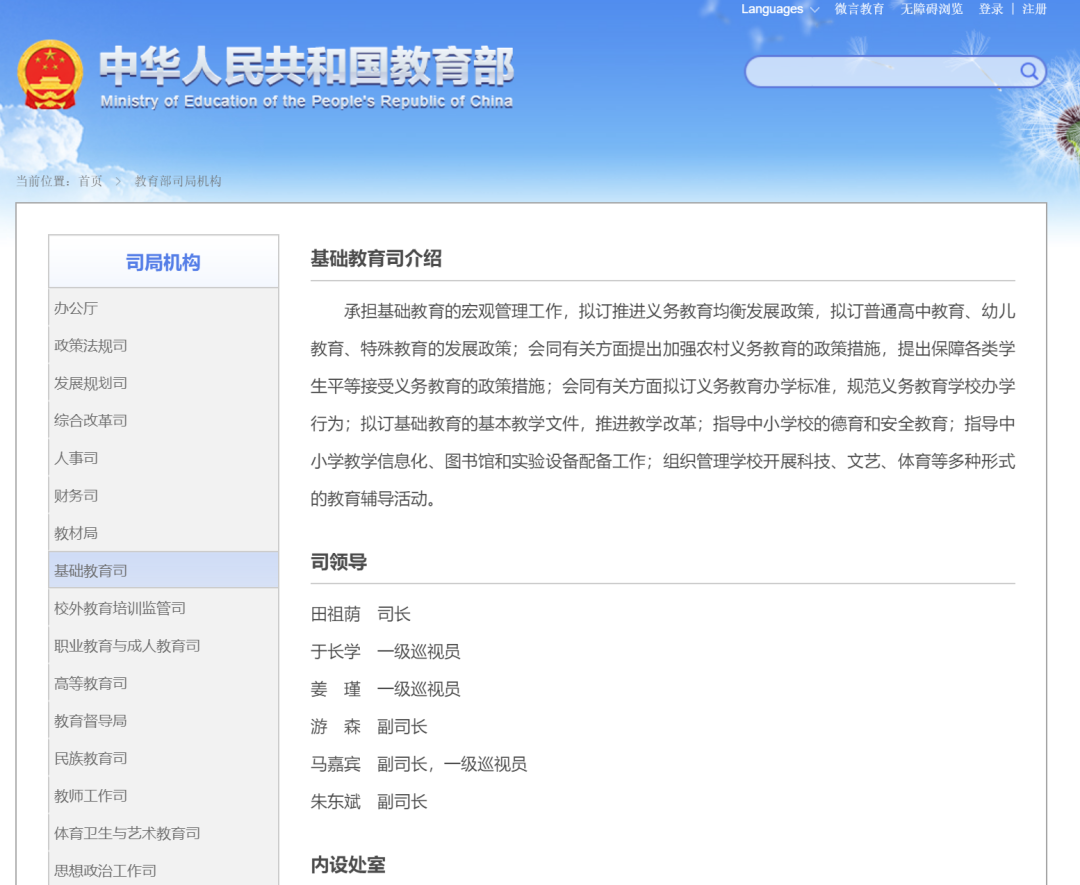Image resolution: width=1080 pixels, height=885 pixels.
Task: Open 无障碍浏览 accessibility mode
Action: 931,9
